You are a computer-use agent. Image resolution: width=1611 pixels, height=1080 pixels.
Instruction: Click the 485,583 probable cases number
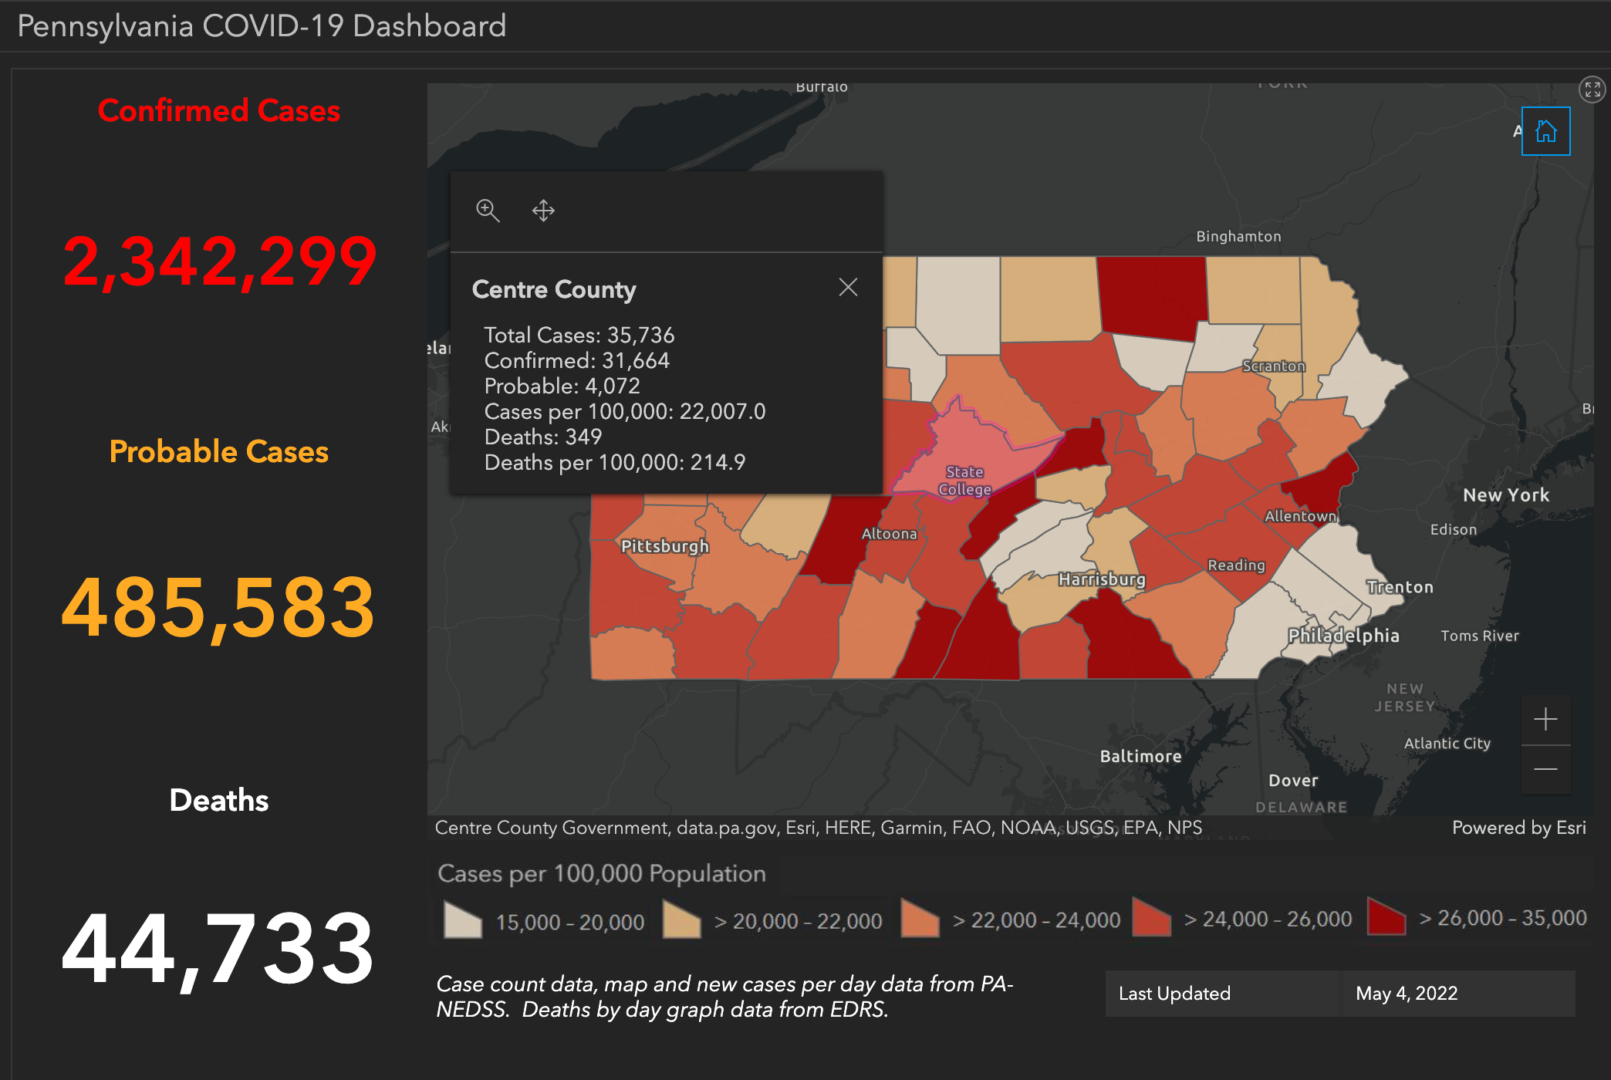pyautogui.click(x=219, y=607)
